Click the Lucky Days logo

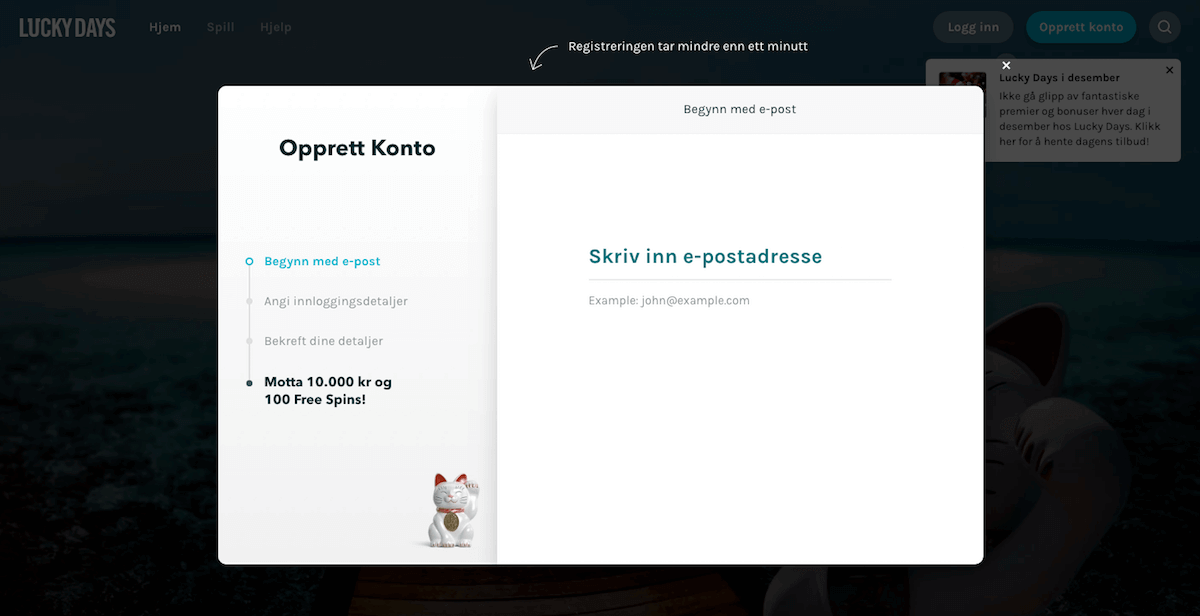coord(67,27)
